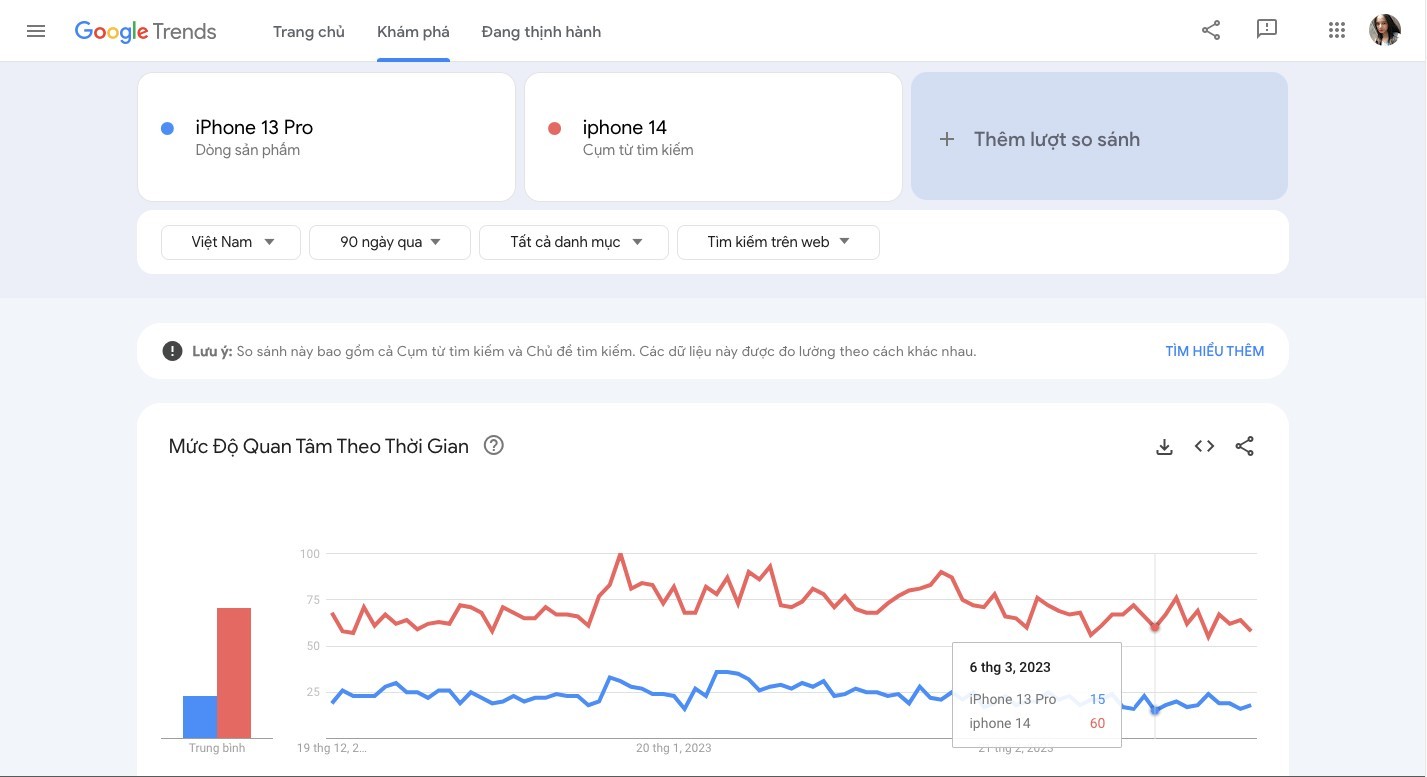Click the 100 value on the chart axis
This screenshot has height=777, width=1427.
coord(309,554)
